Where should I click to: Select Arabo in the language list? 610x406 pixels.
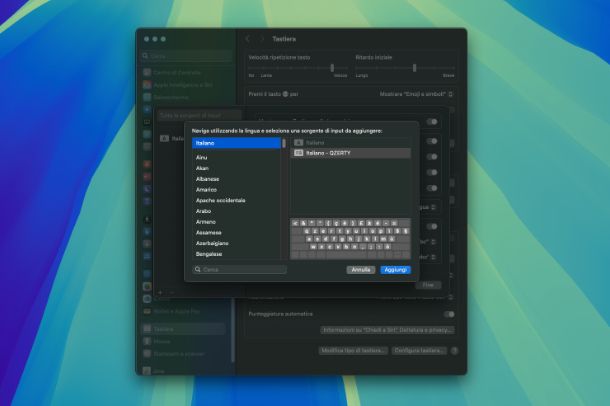point(206,211)
